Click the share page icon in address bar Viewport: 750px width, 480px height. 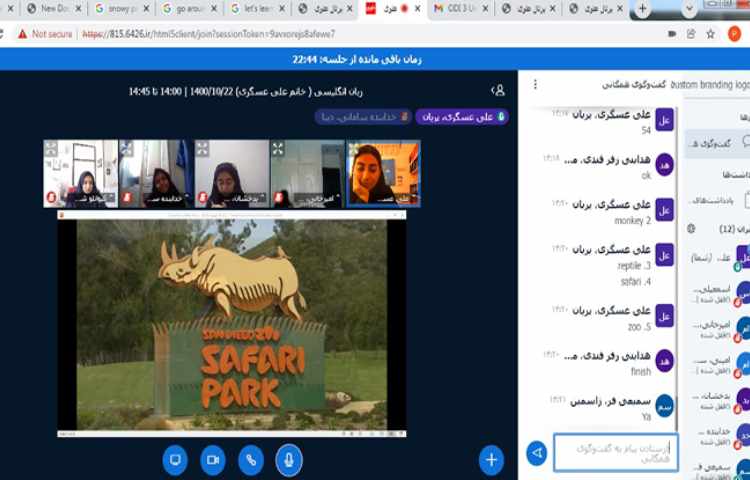click(x=691, y=34)
